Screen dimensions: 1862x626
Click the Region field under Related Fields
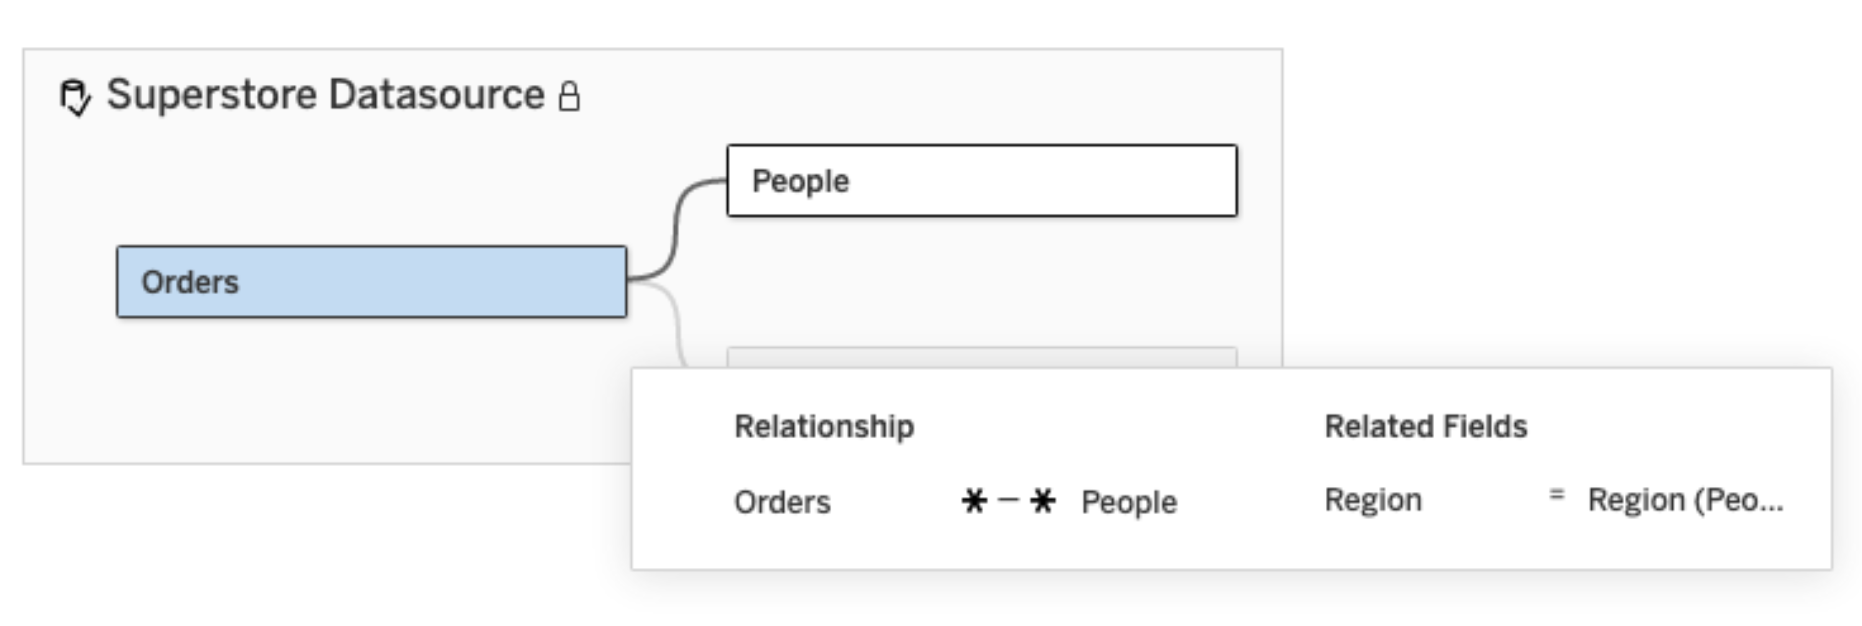(1372, 500)
